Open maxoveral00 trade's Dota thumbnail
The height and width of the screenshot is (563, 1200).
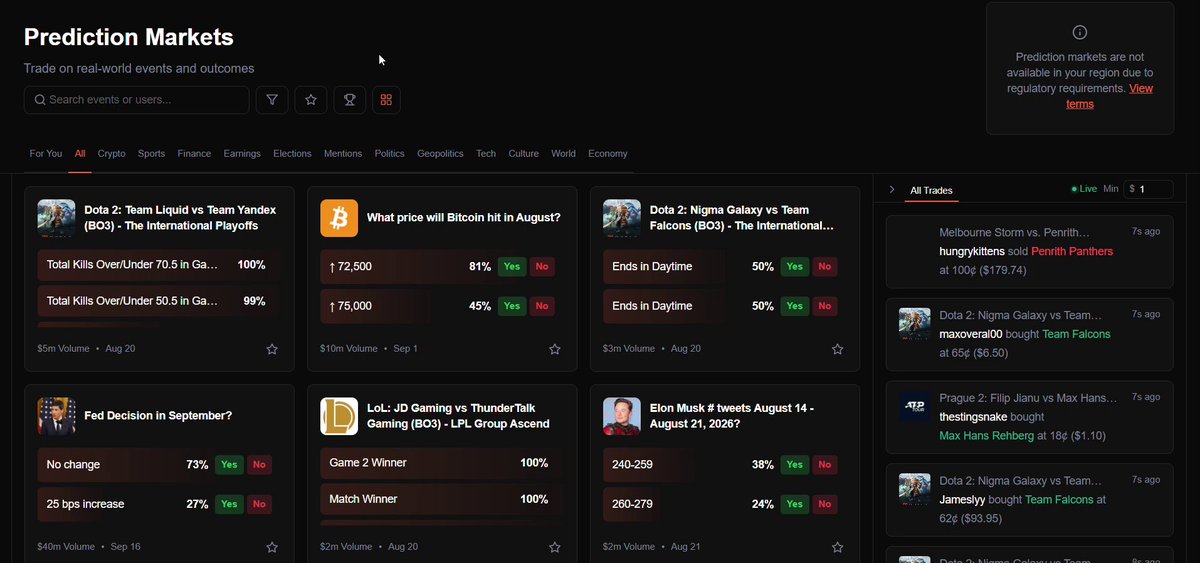click(x=915, y=324)
